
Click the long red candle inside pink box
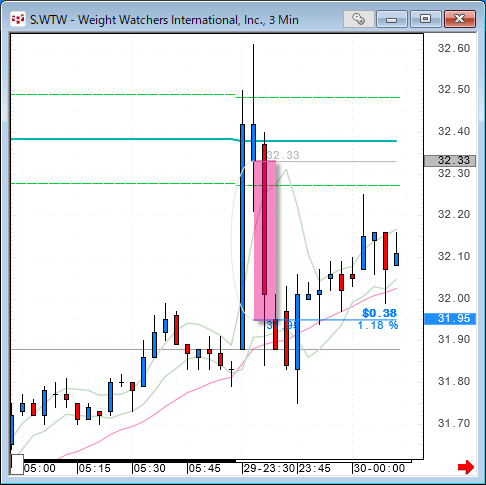coord(264,219)
